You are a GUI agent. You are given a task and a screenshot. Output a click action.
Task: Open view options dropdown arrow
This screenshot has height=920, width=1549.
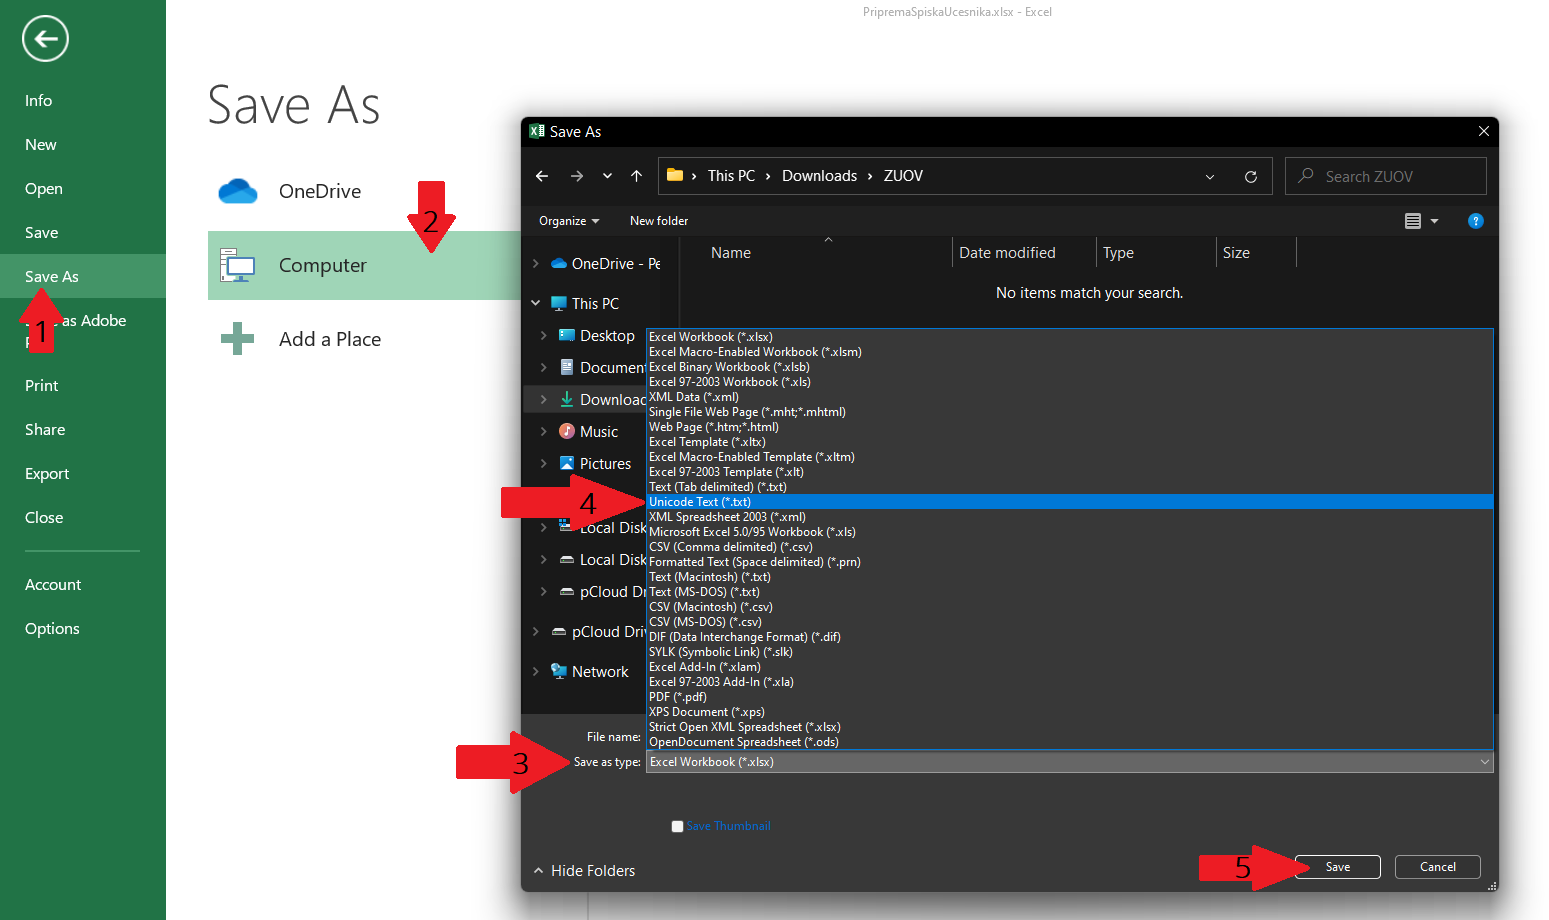[x=1434, y=221]
